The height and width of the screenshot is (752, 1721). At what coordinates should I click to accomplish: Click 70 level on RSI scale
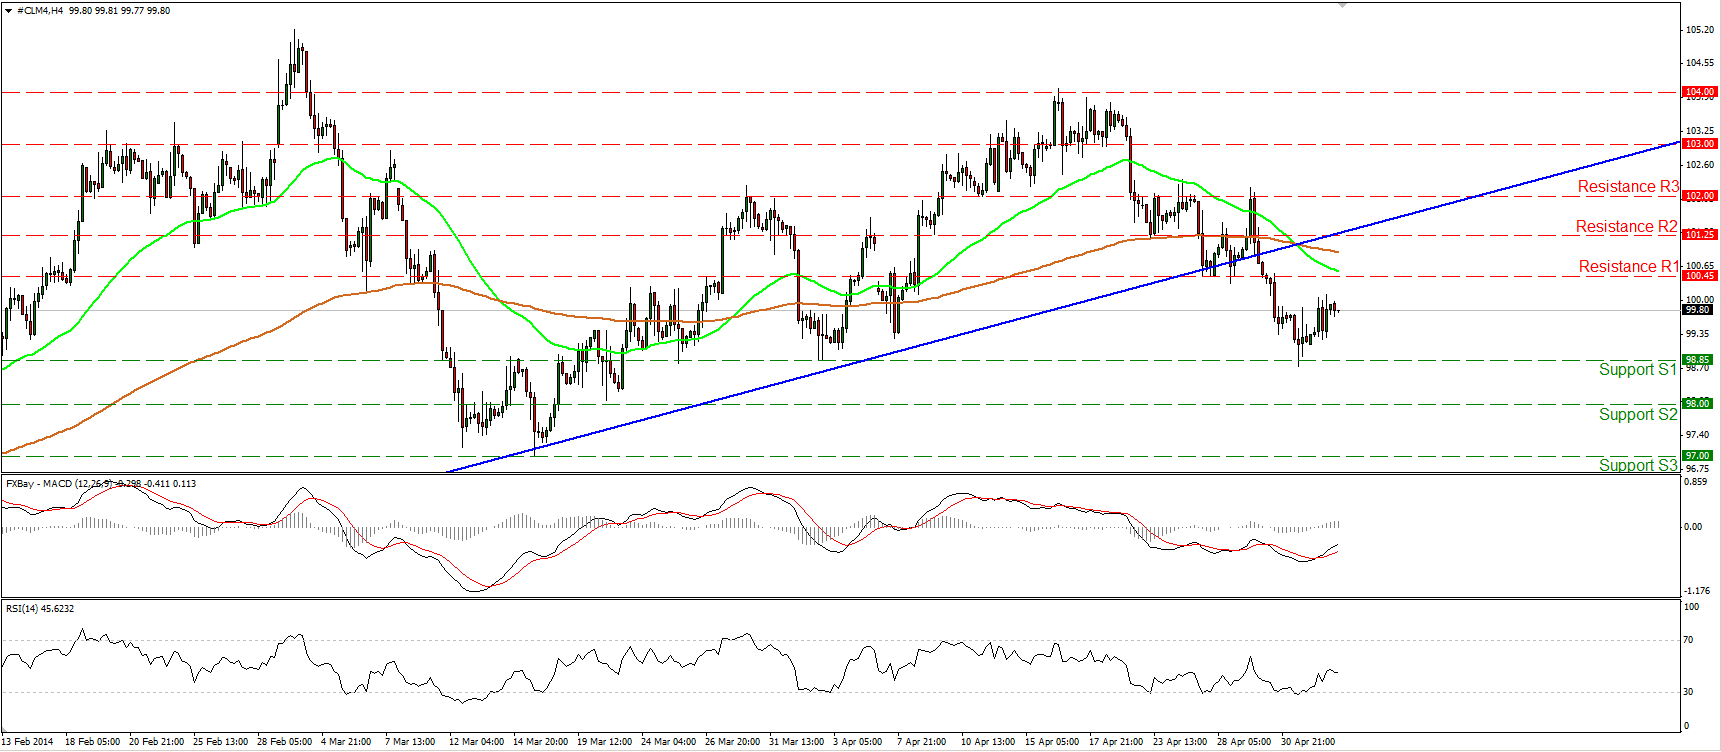click(x=1690, y=640)
